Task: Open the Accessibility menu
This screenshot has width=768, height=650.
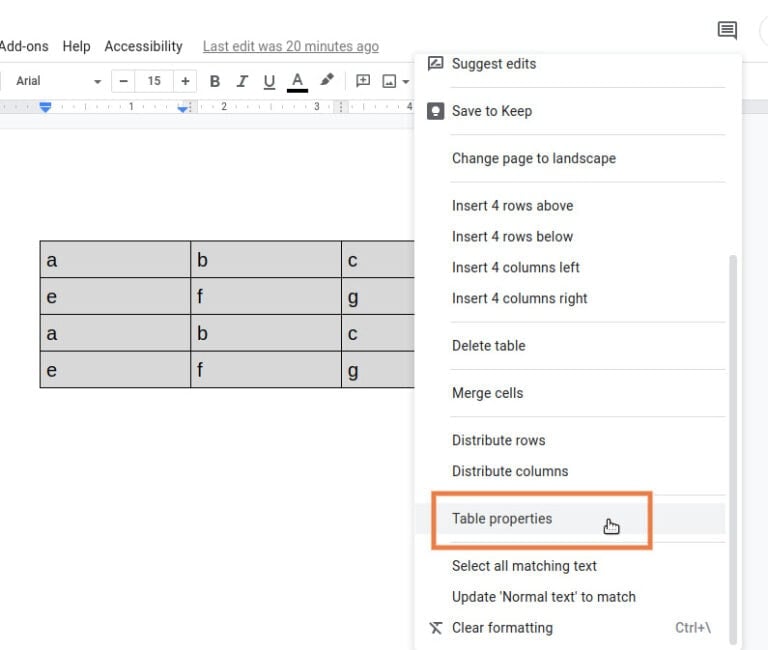Action: tap(144, 47)
